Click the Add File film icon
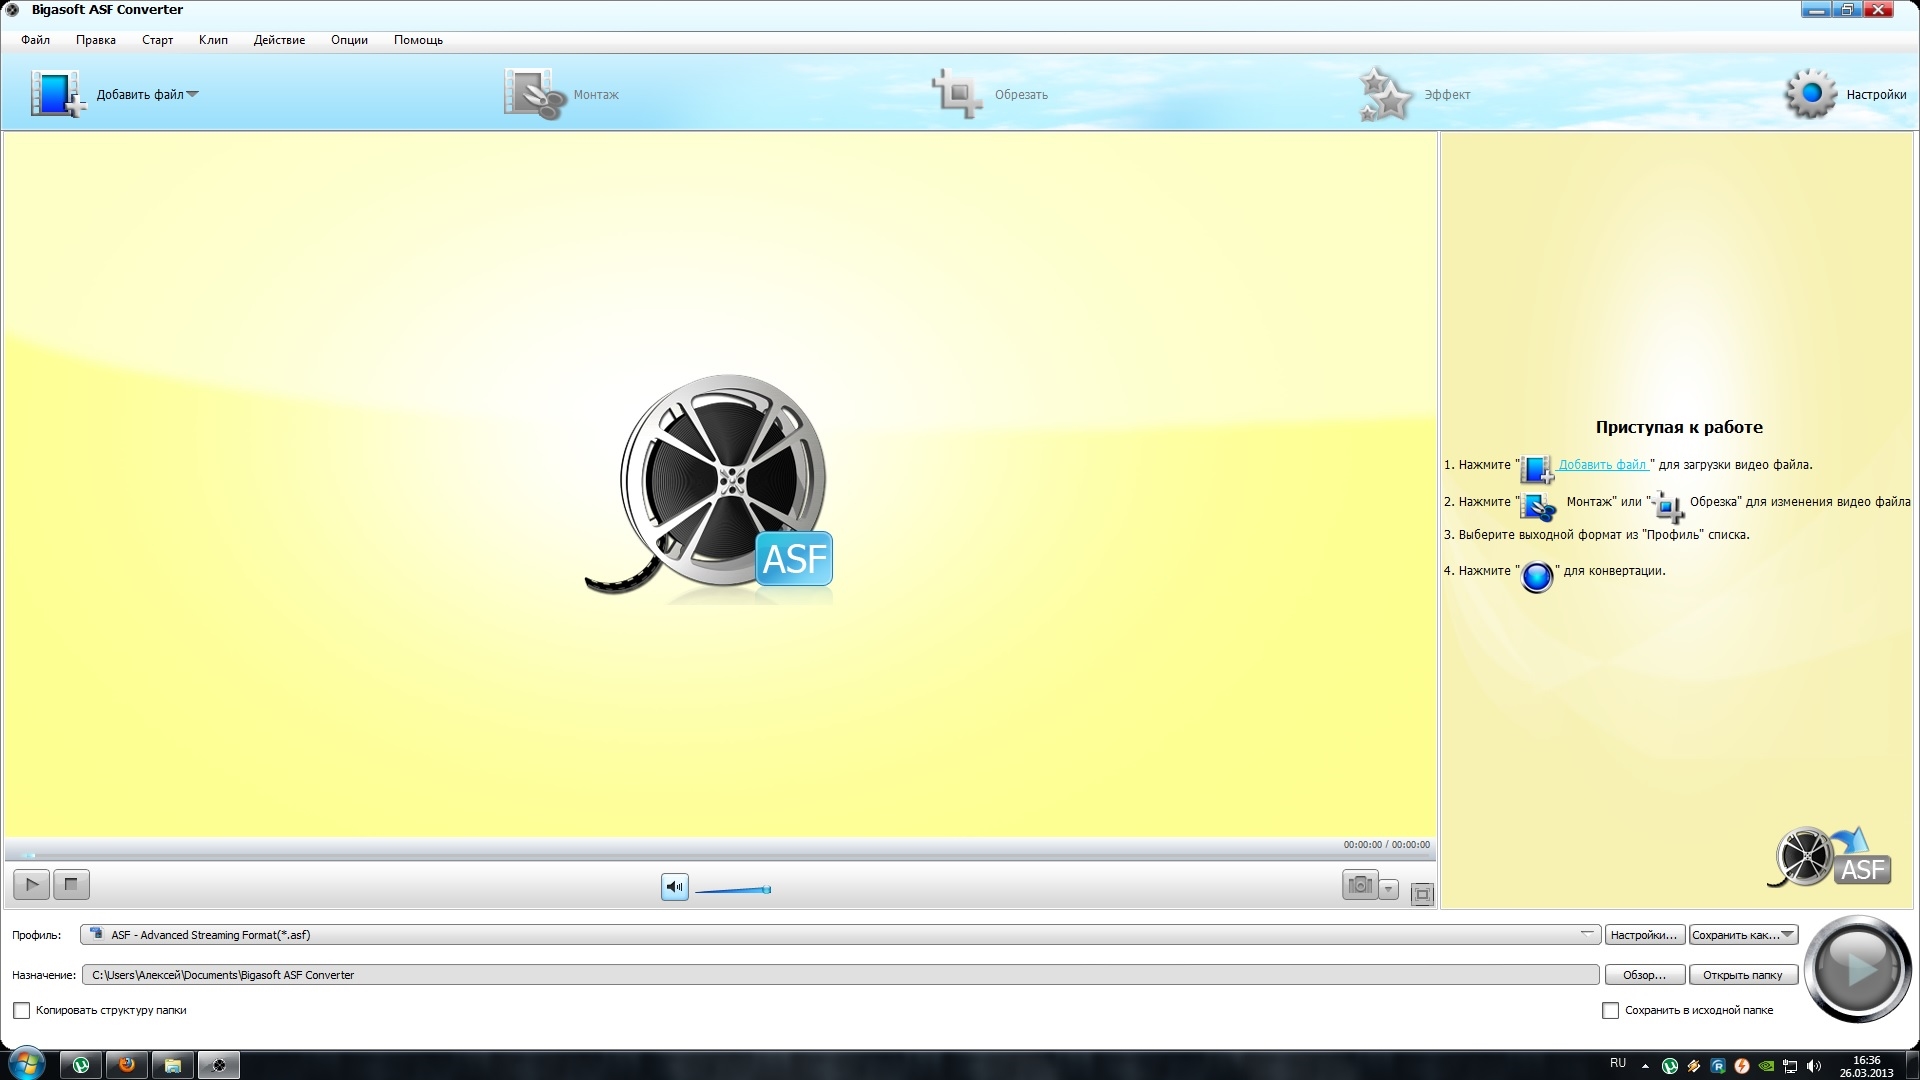1920x1080 pixels. coord(57,94)
